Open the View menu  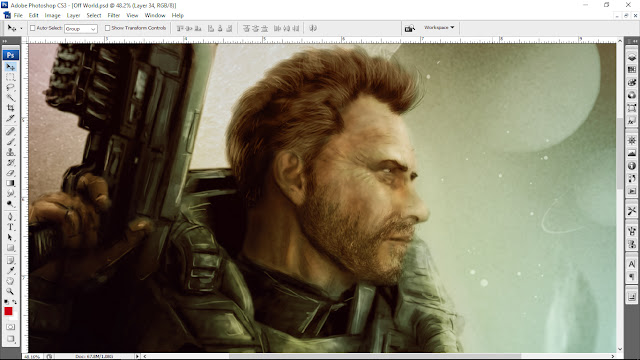tap(132, 16)
